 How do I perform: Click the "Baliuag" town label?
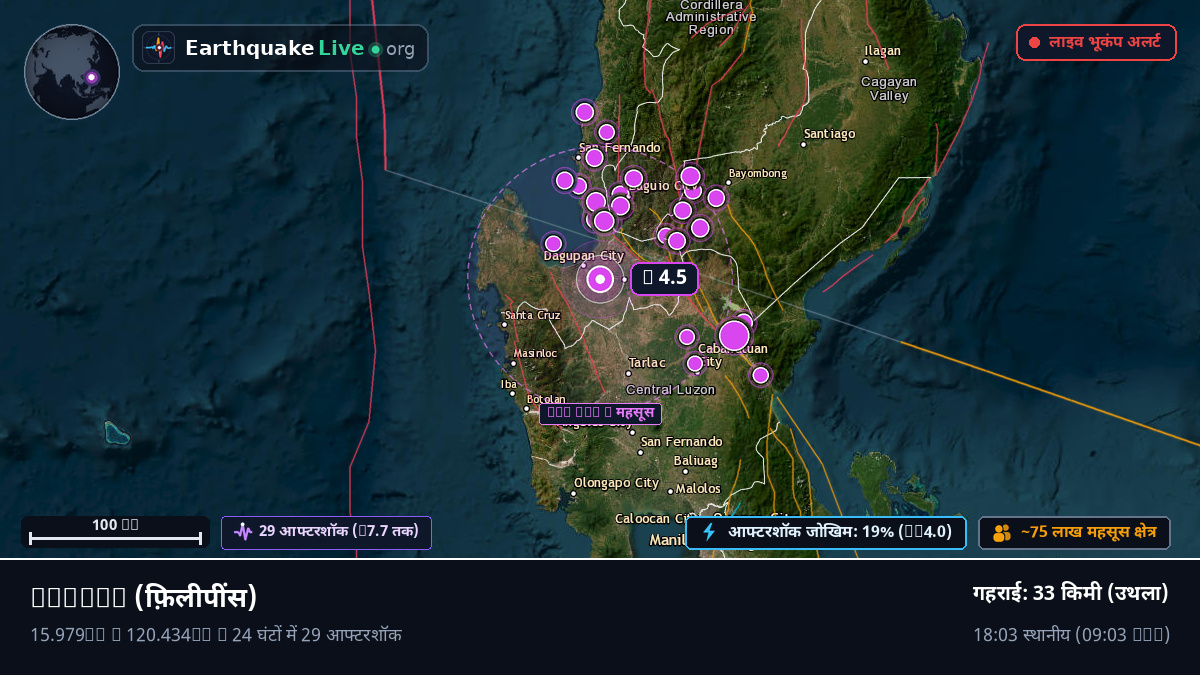click(696, 461)
